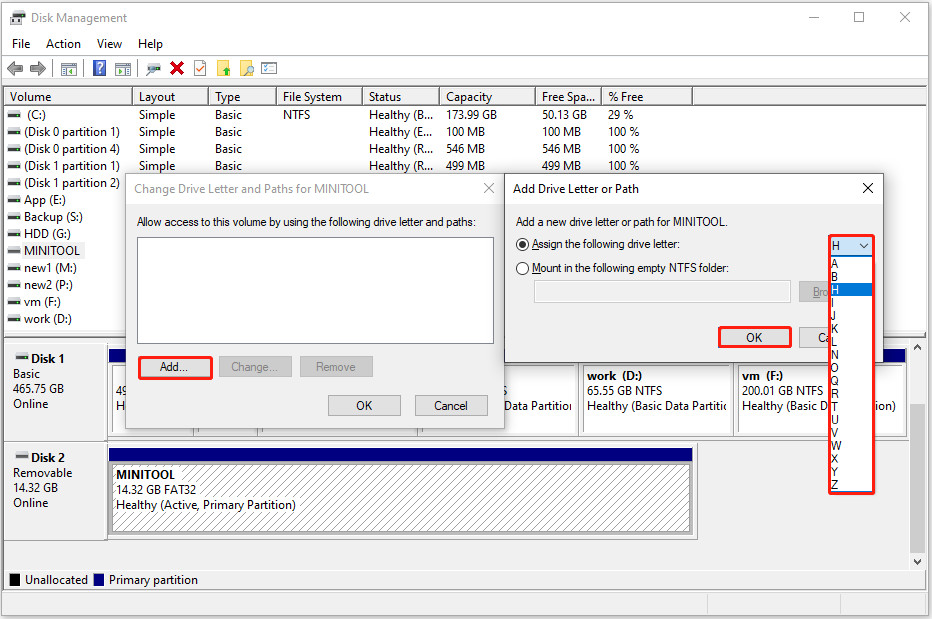Click the Add button in Change Drive Letter dialog
This screenshot has width=932, height=619.
(175, 367)
